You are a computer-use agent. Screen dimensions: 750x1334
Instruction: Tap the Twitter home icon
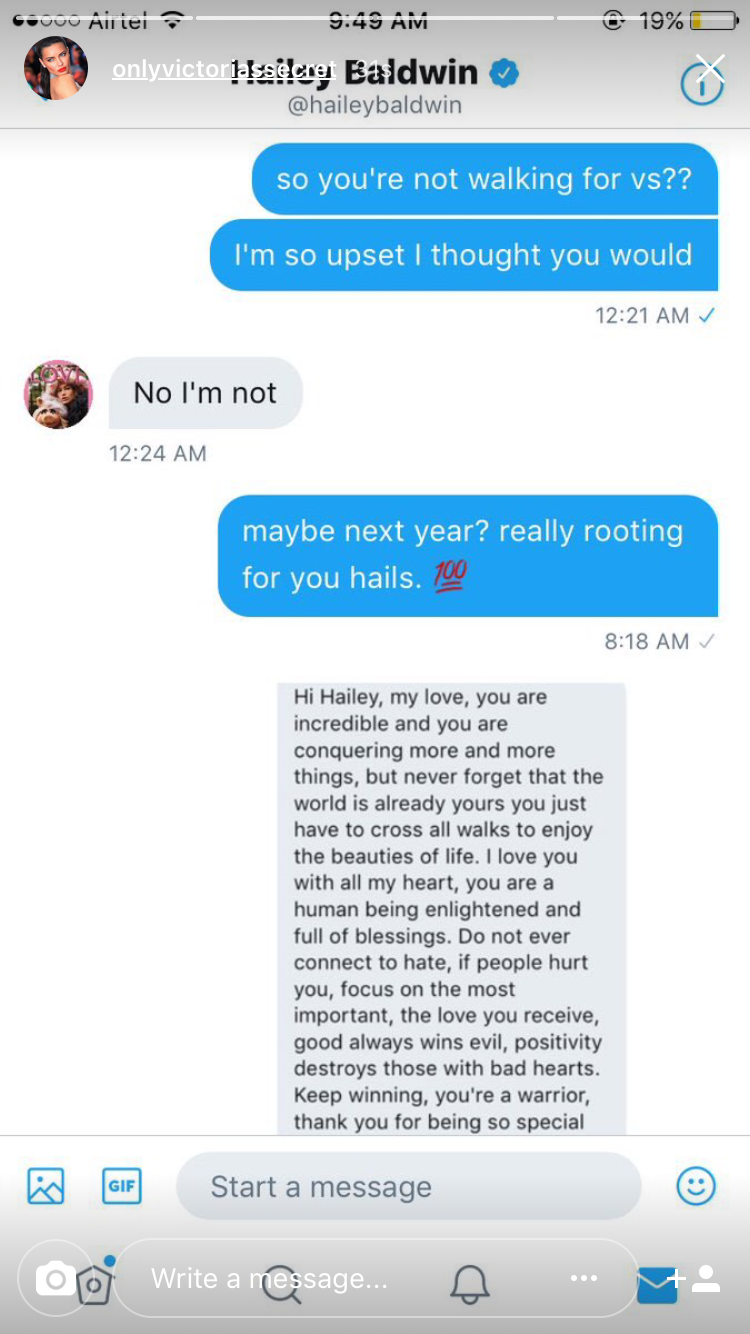[x=95, y=1284]
